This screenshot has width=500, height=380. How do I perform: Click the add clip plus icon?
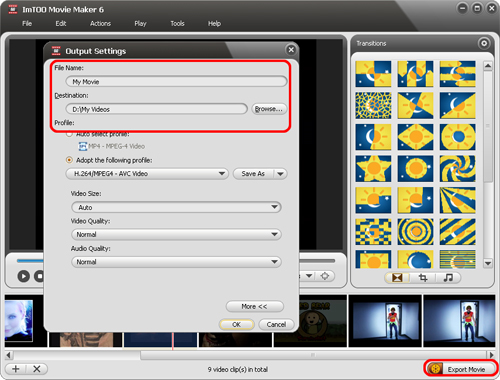pos(16,369)
